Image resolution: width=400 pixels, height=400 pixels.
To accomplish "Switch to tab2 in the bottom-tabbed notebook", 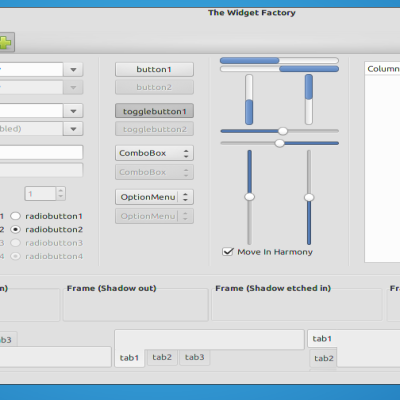I will point(162,357).
